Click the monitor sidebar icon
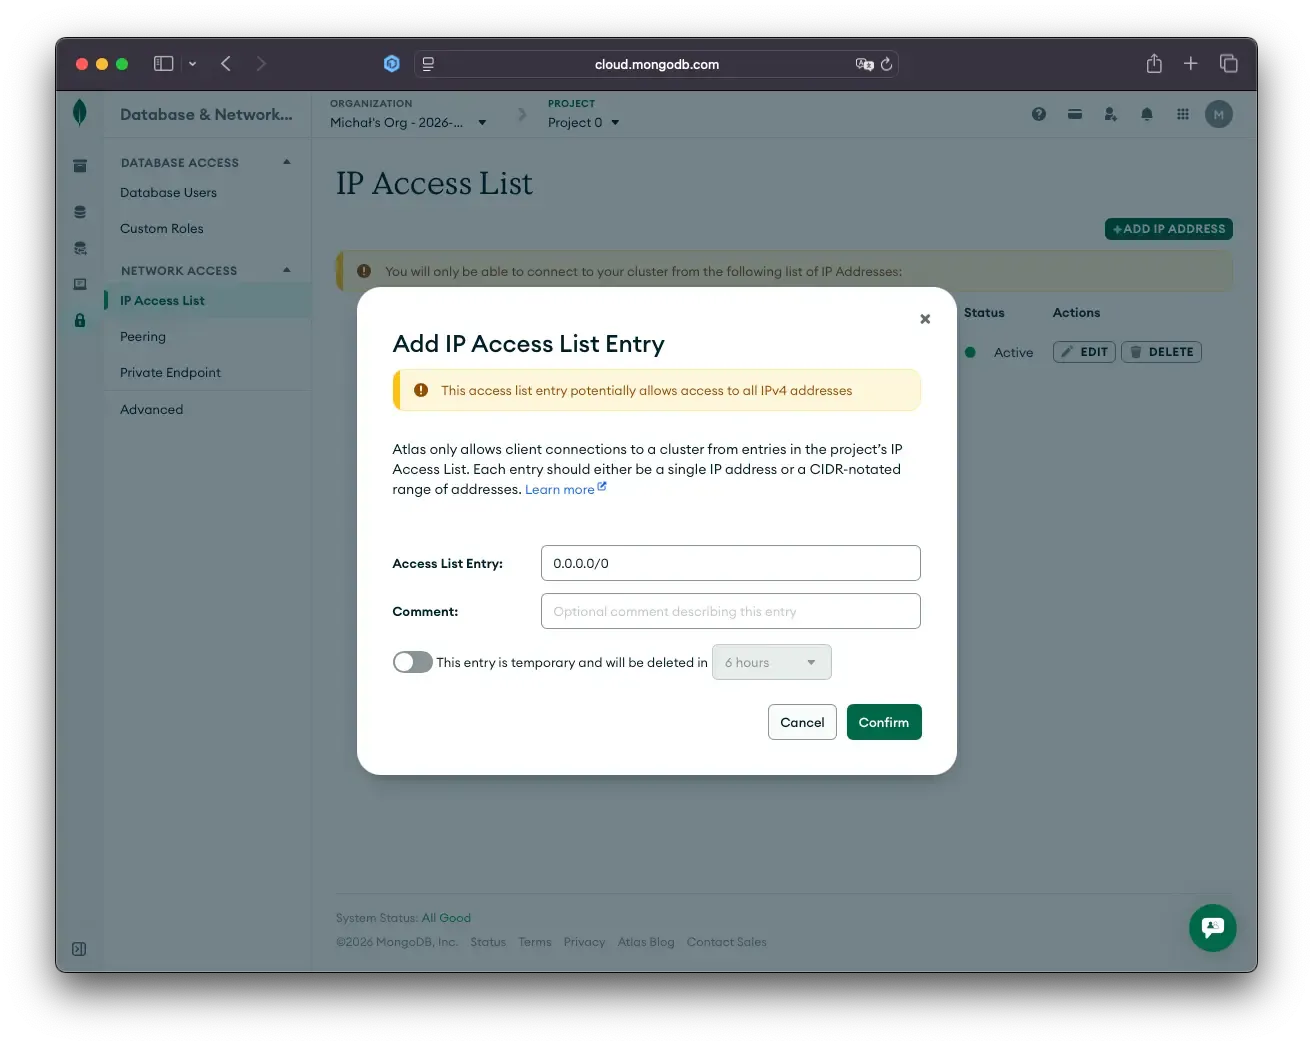1313x1046 pixels. click(80, 284)
